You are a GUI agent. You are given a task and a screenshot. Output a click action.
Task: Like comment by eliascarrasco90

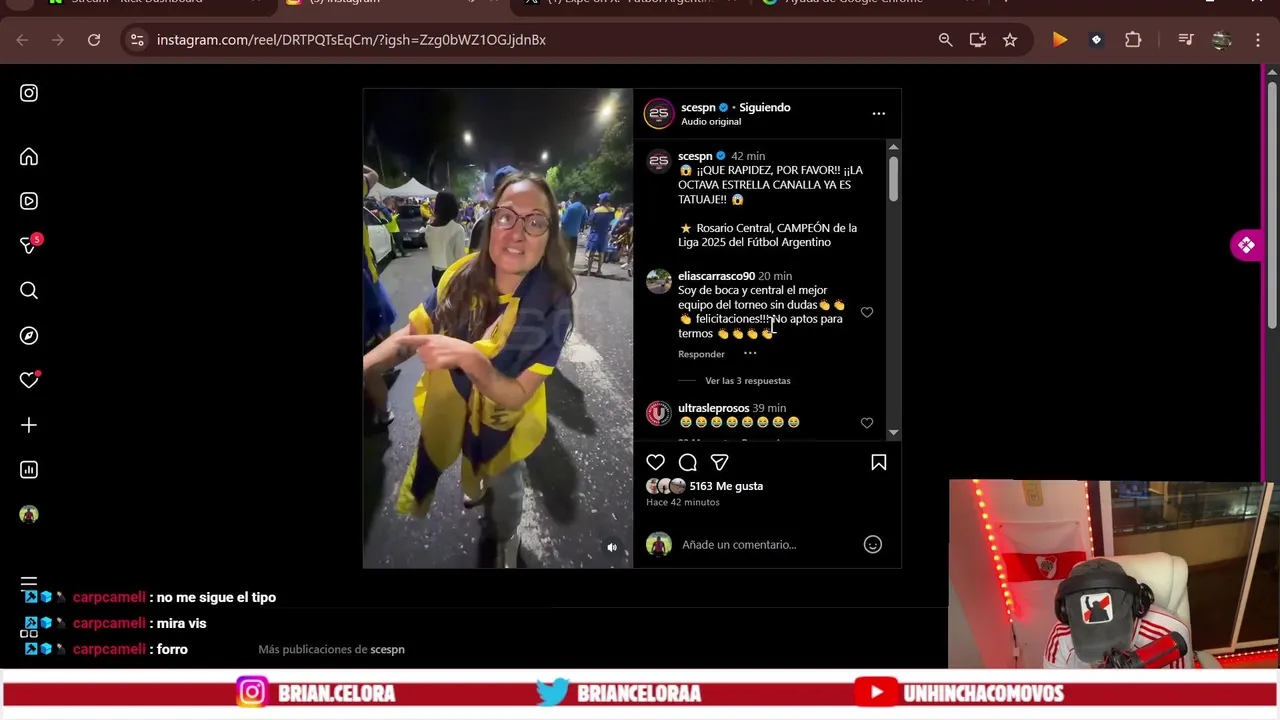coord(867,313)
